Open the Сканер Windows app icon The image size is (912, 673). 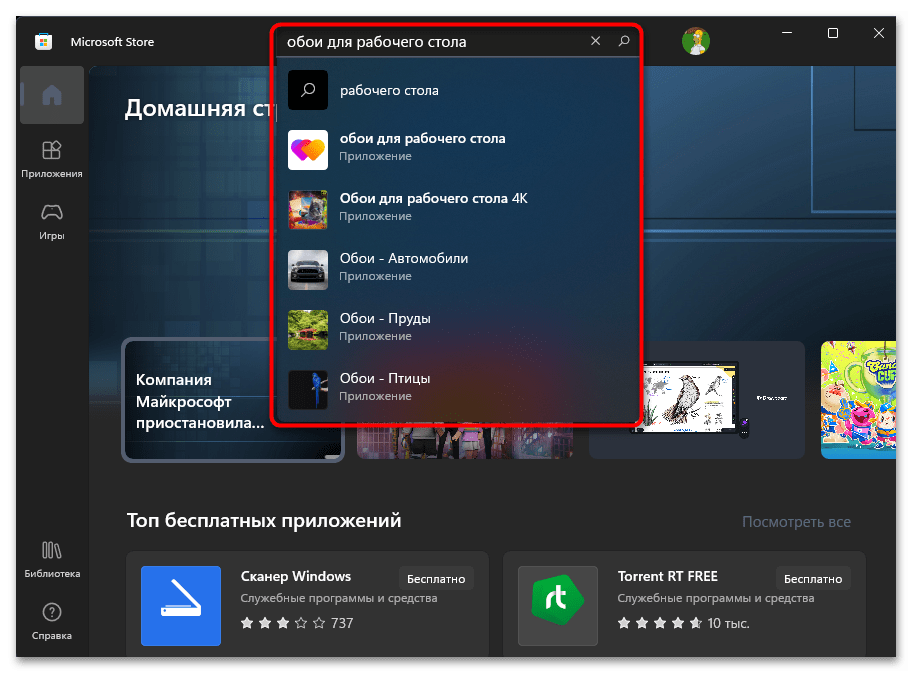(x=181, y=606)
